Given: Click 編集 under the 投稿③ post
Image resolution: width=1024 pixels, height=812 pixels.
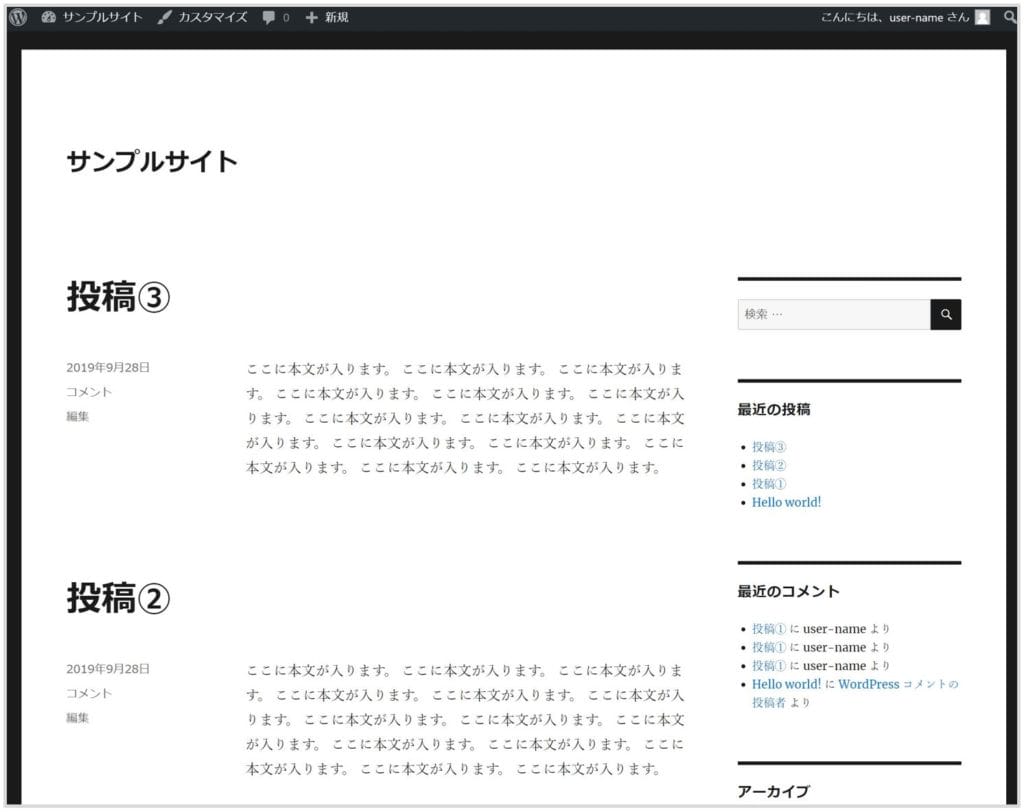Looking at the screenshot, I should click(77, 416).
